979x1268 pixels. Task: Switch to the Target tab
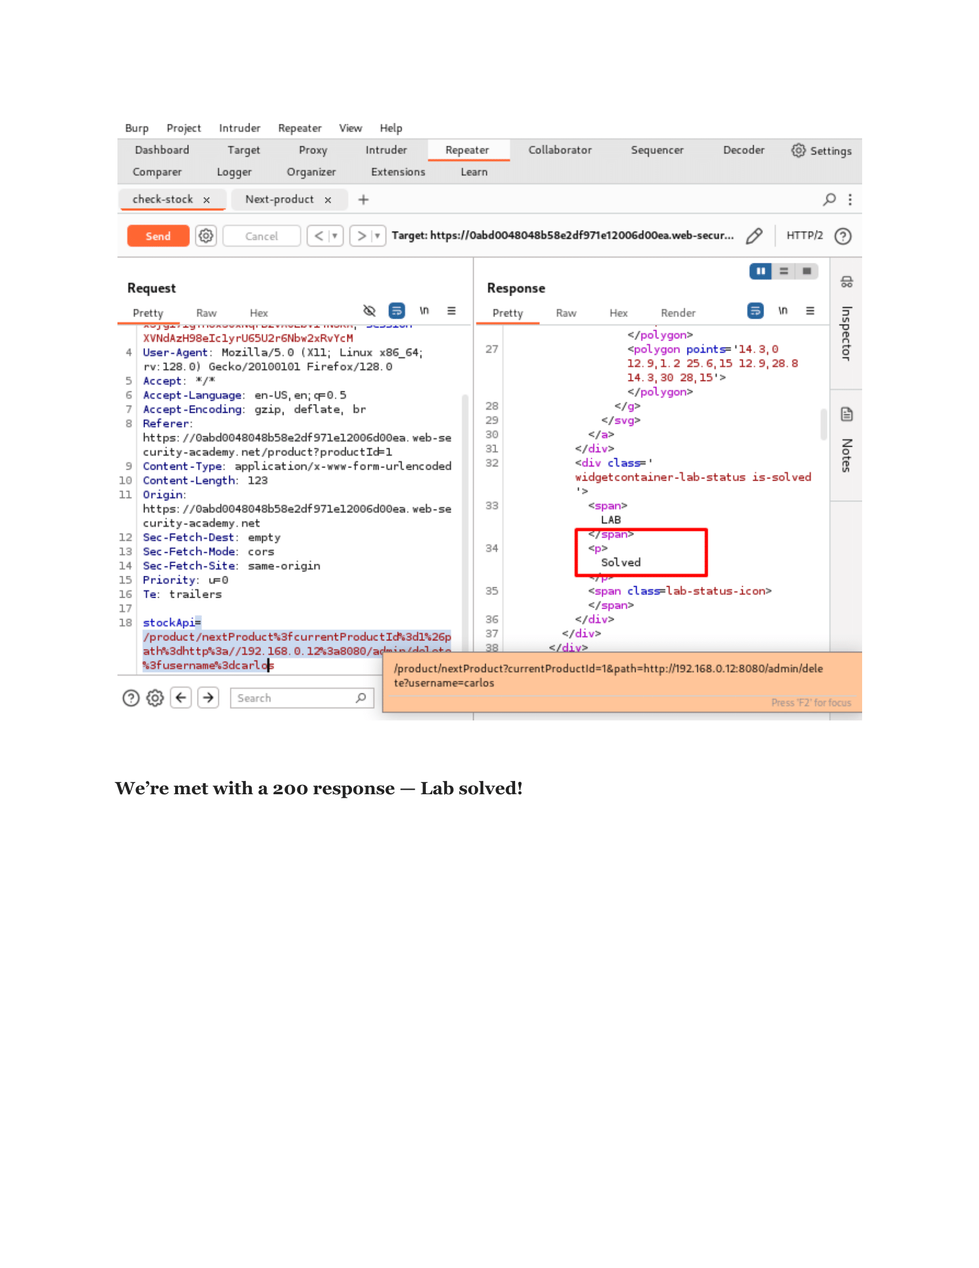click(243, 150)
